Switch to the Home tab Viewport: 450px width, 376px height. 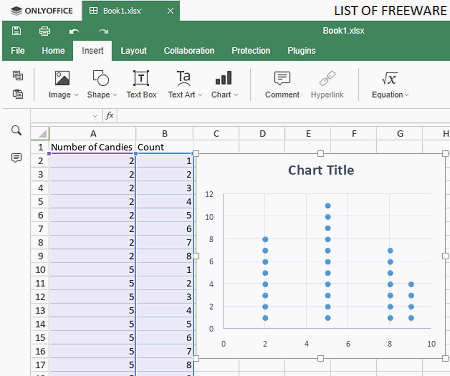53,51
